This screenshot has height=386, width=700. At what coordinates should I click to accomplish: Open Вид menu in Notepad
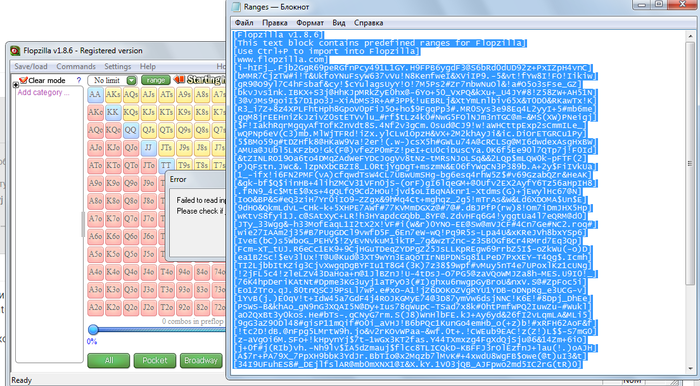click(338, 23)
